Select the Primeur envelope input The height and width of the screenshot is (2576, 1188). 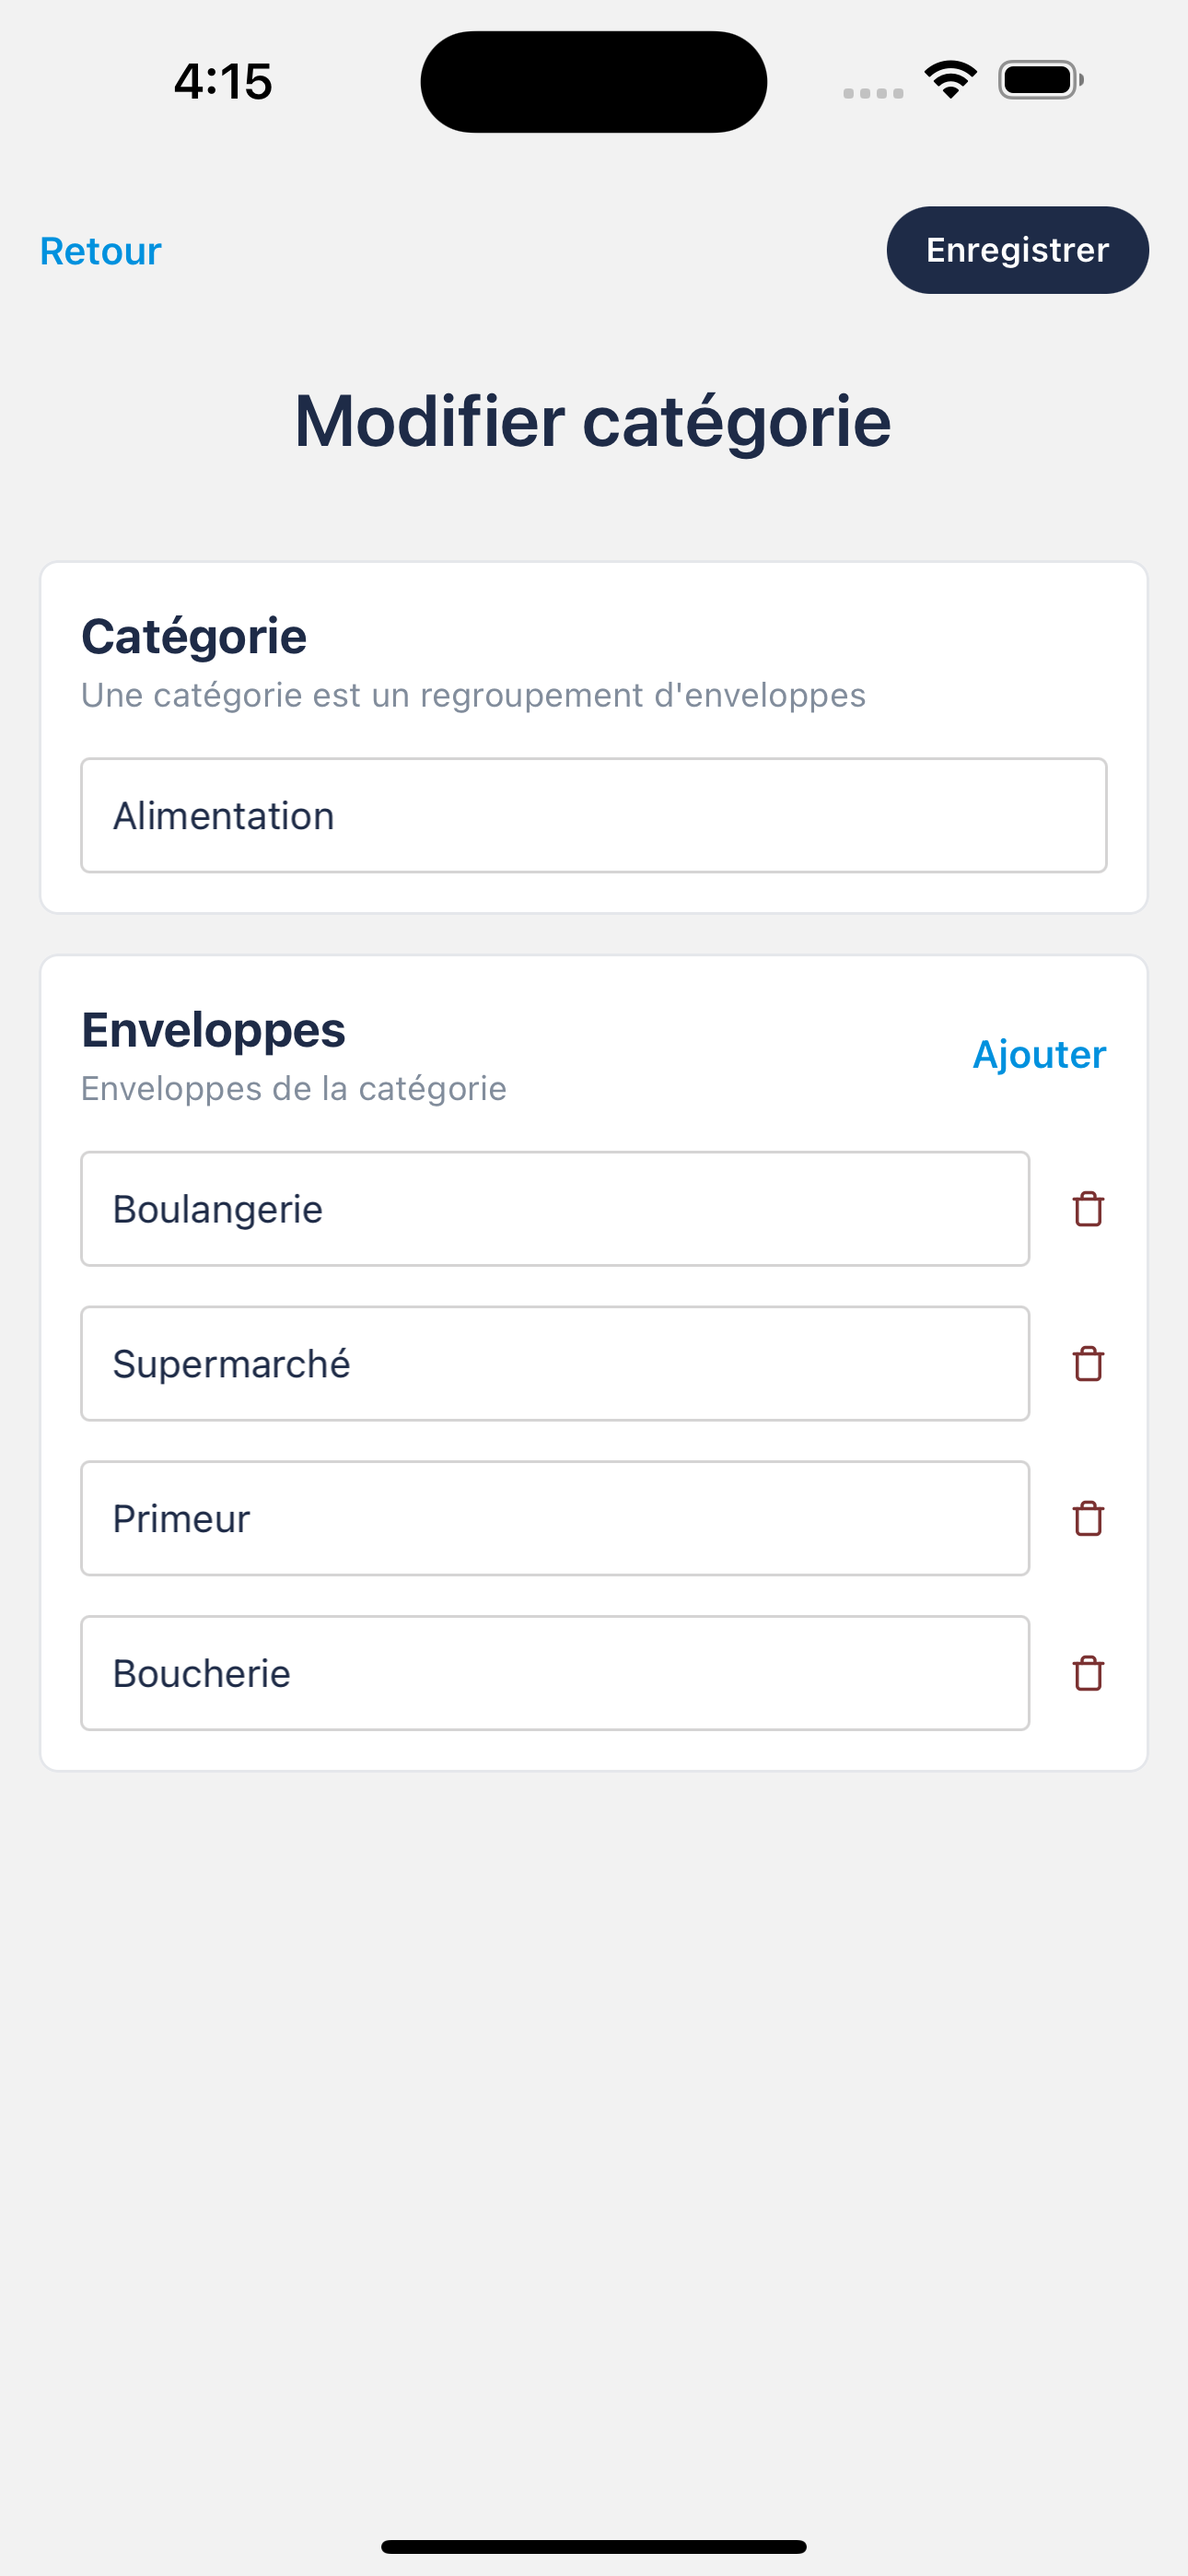point(555,1519)
